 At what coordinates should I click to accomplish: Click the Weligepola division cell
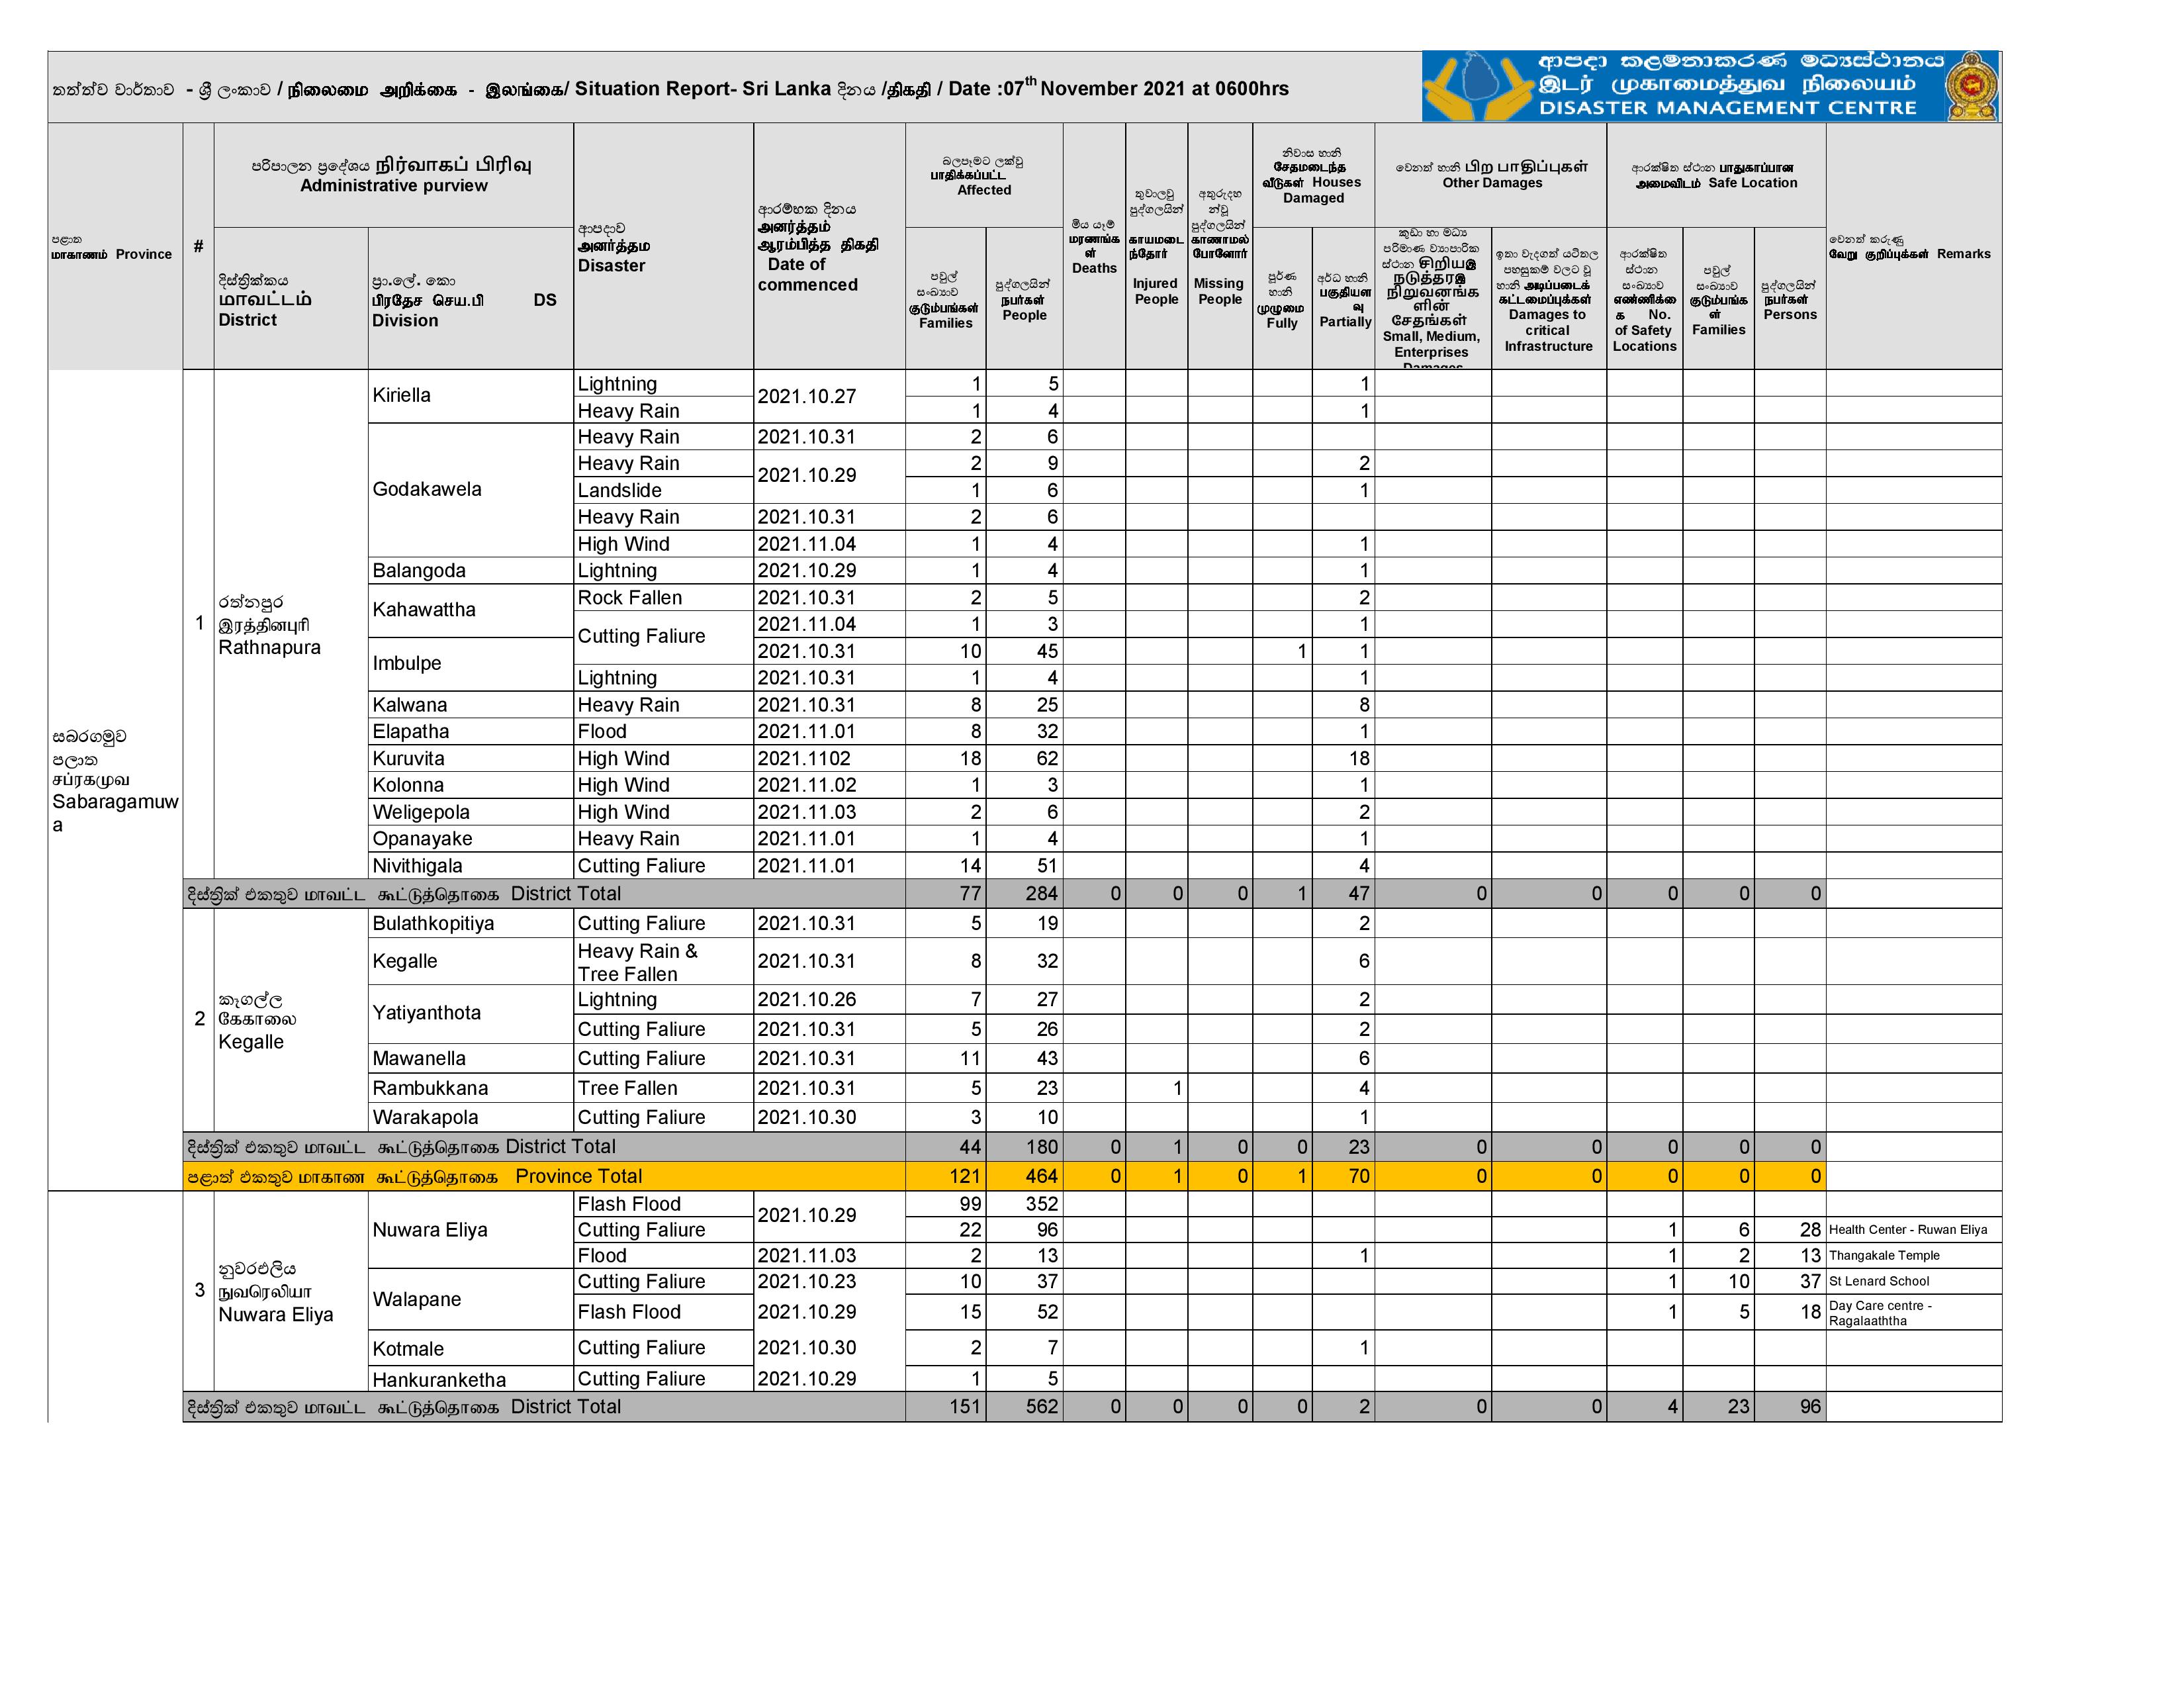pos(471,812)
